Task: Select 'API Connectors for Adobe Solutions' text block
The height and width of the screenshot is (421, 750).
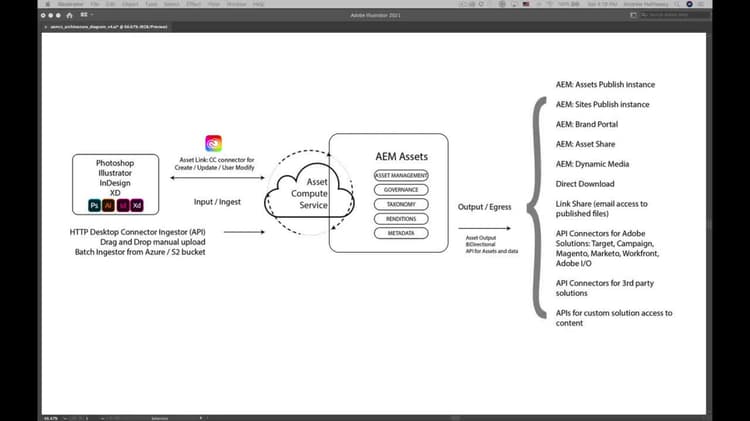Action: click(x=607, y=248)
